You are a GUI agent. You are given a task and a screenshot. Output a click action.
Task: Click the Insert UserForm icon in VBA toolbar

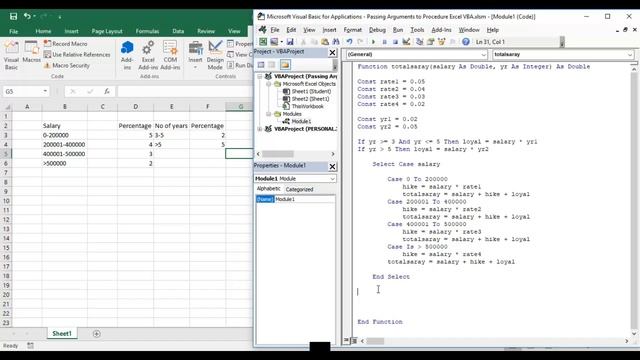(274, 42)
